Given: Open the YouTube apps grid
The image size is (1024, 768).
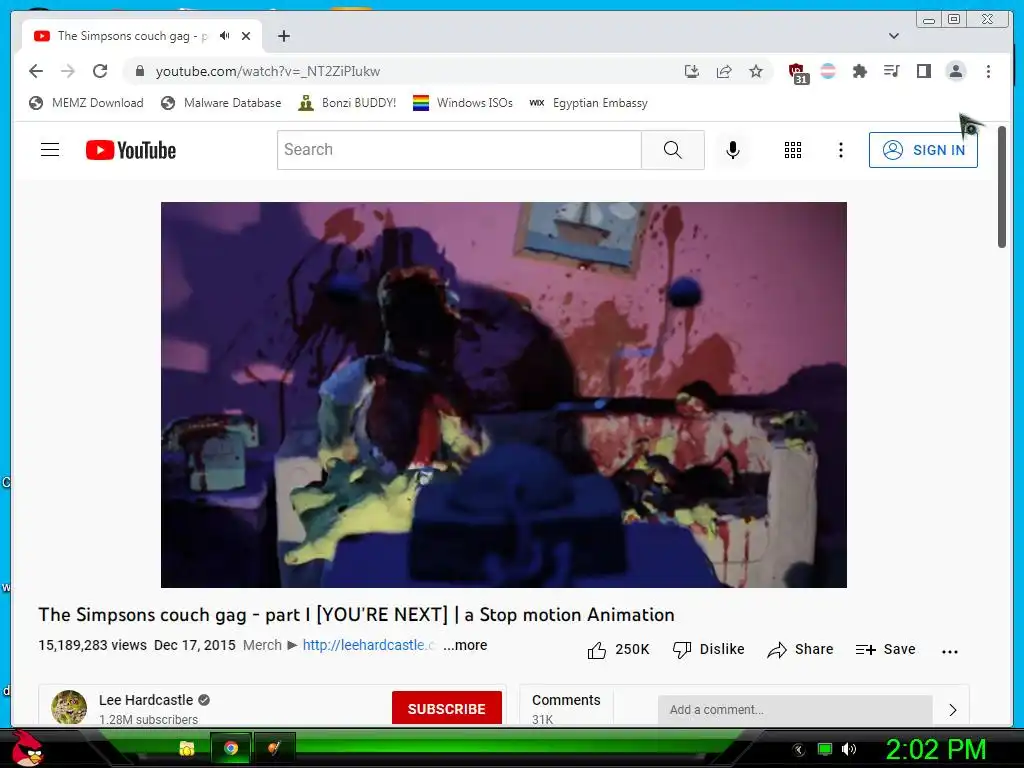Looking at the screenshot, I should point(793,150).
